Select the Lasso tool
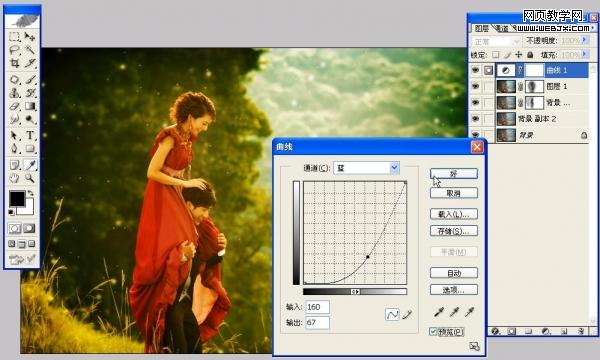This screenshot has height=360, width=600. pos(14,50)
